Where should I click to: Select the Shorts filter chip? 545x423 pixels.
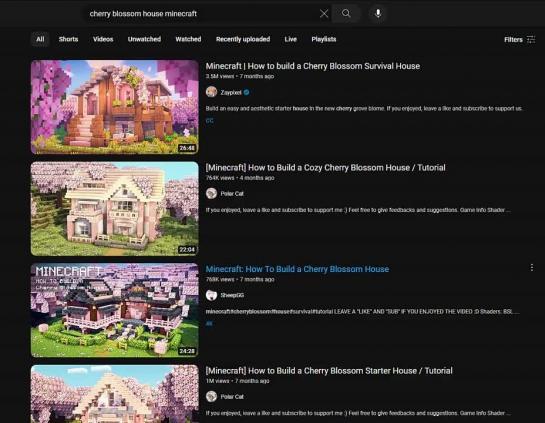pyautogui.click(x=68, y=39)
